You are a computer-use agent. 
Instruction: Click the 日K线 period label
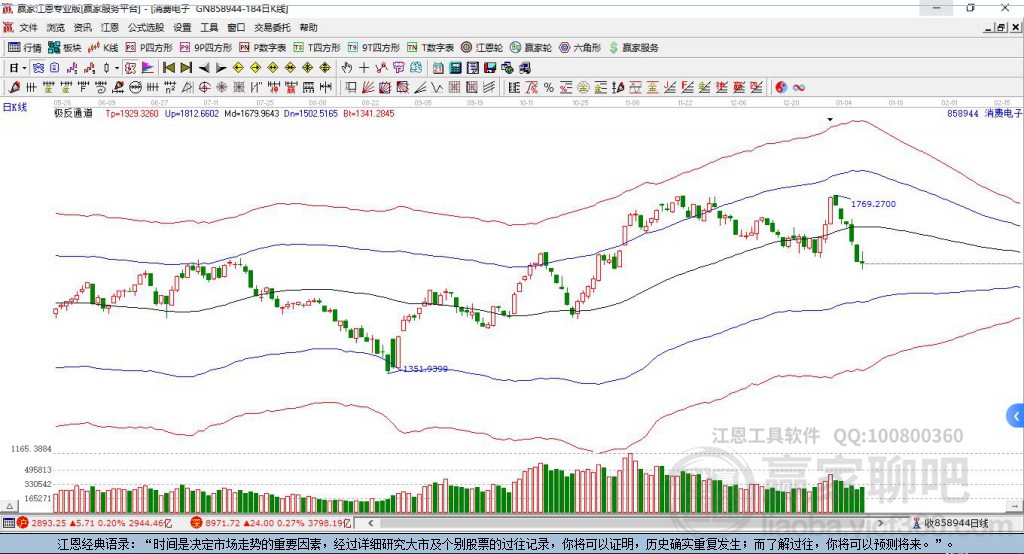tap(14, 107)
